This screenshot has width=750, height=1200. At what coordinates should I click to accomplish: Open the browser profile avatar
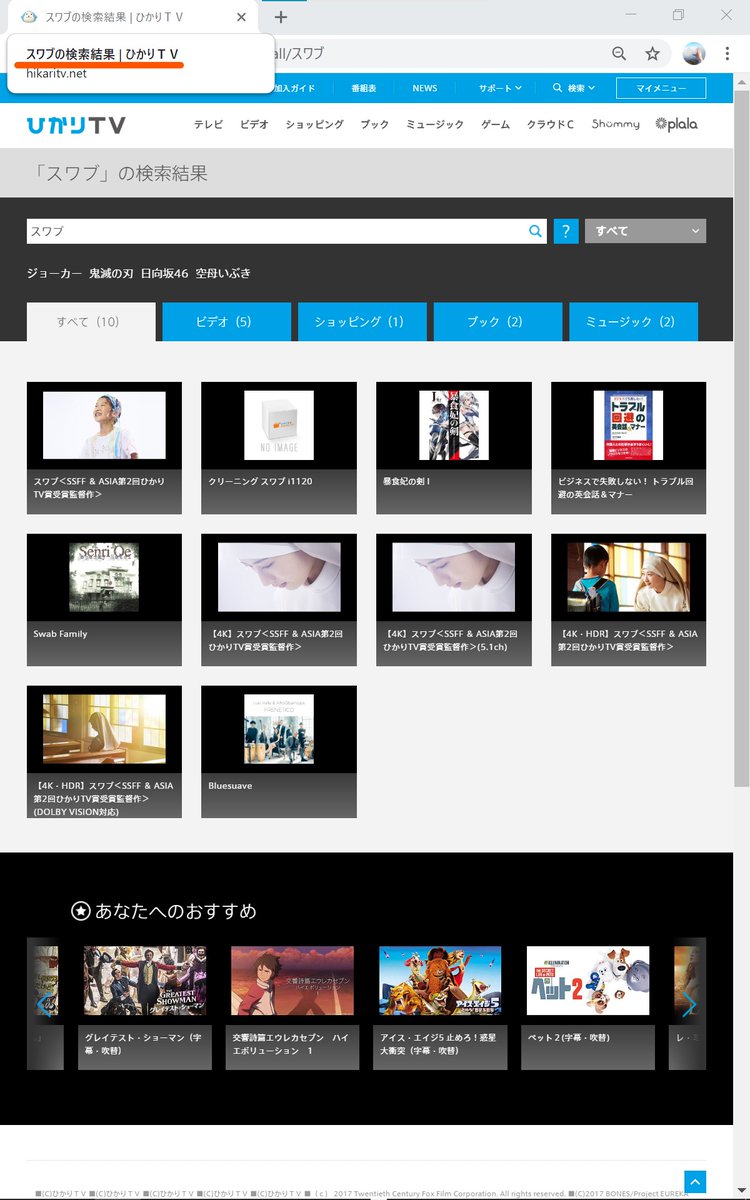click(694, 54)
